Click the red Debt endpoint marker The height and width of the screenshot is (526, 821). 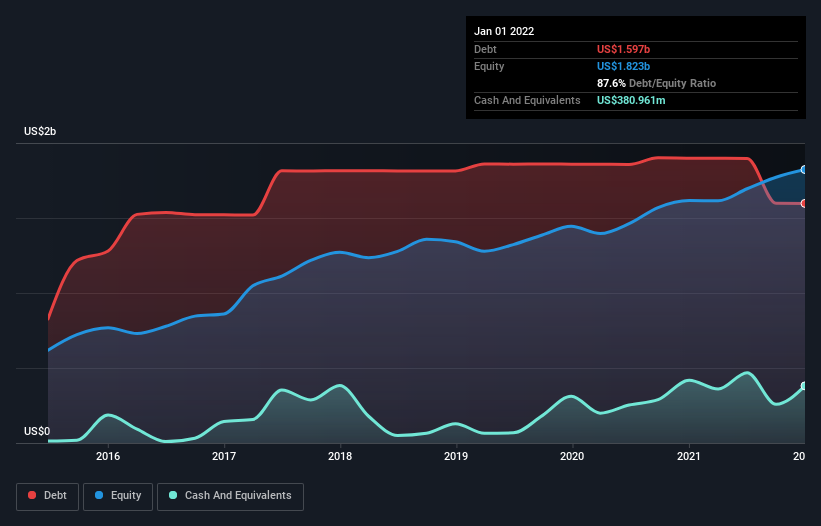click(804, 204)
